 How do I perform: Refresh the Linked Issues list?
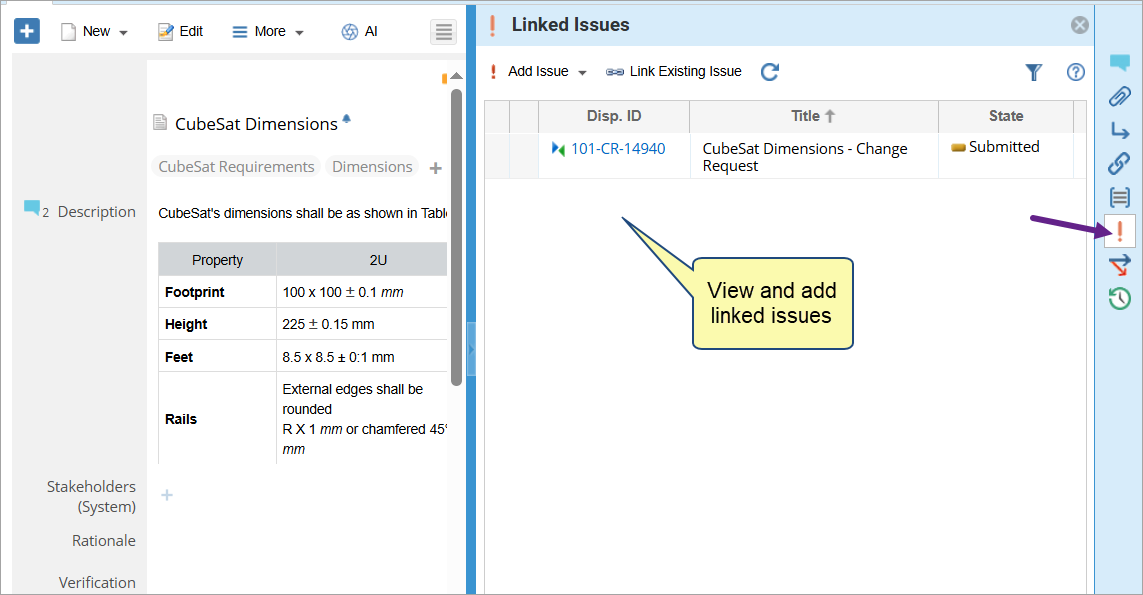point(769,72)
